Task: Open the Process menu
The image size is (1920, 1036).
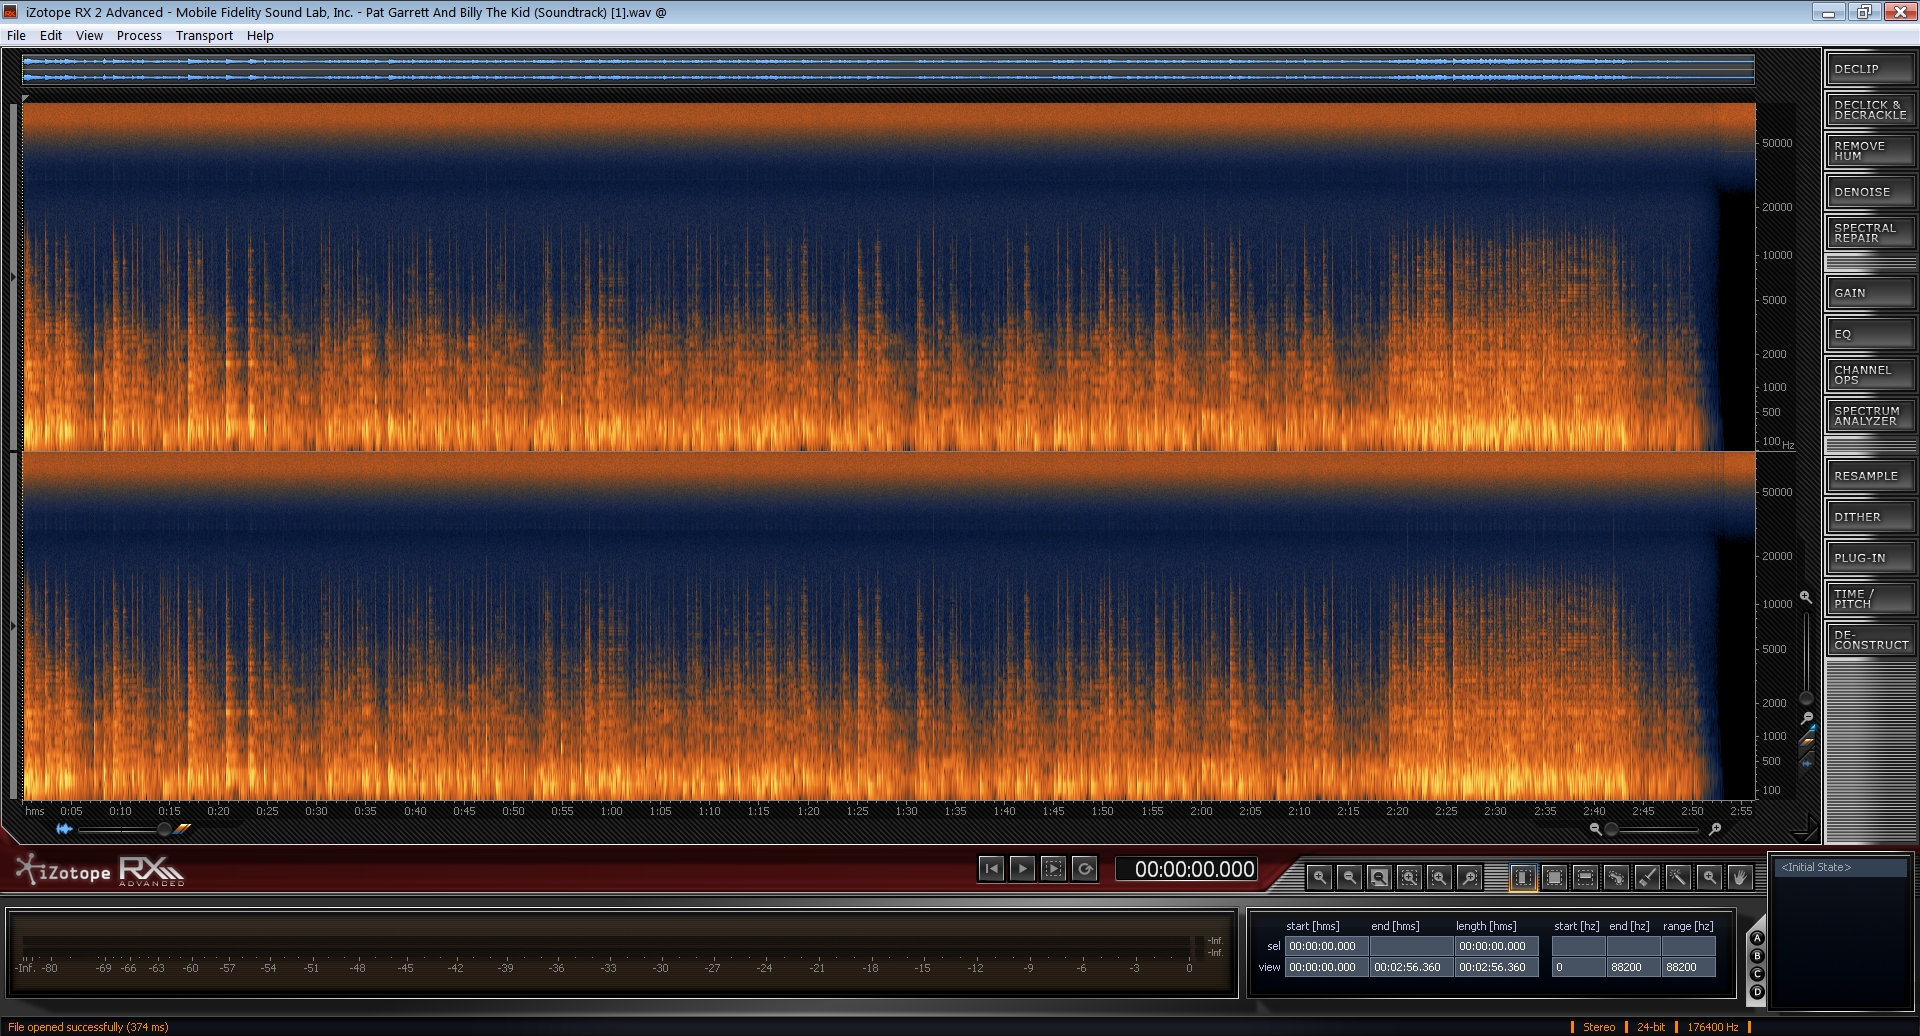Action: pyautogui.click(x=139, y=35)
